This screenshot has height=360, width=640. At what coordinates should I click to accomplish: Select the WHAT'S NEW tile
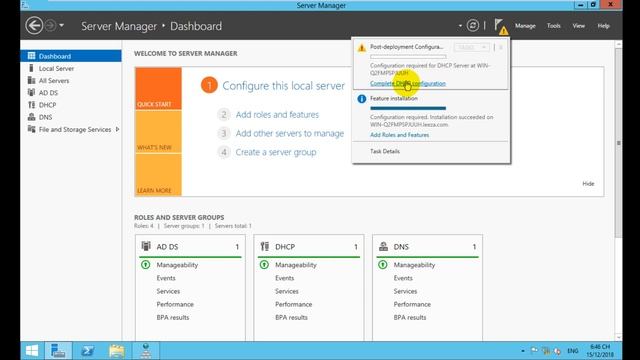158,132
